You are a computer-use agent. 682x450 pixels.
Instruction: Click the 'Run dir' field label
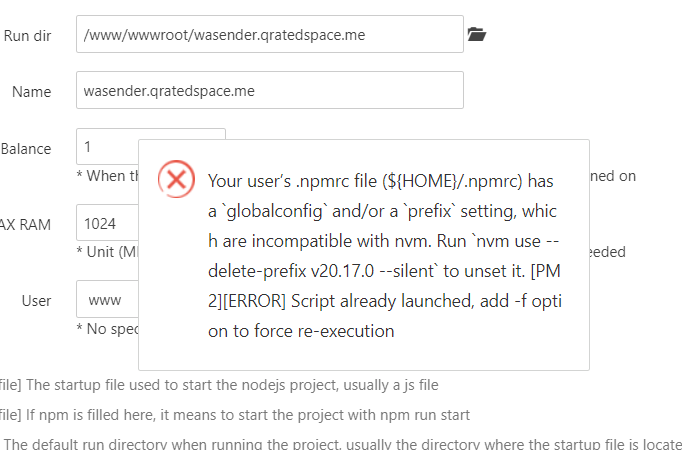click(x=28, y=36)
